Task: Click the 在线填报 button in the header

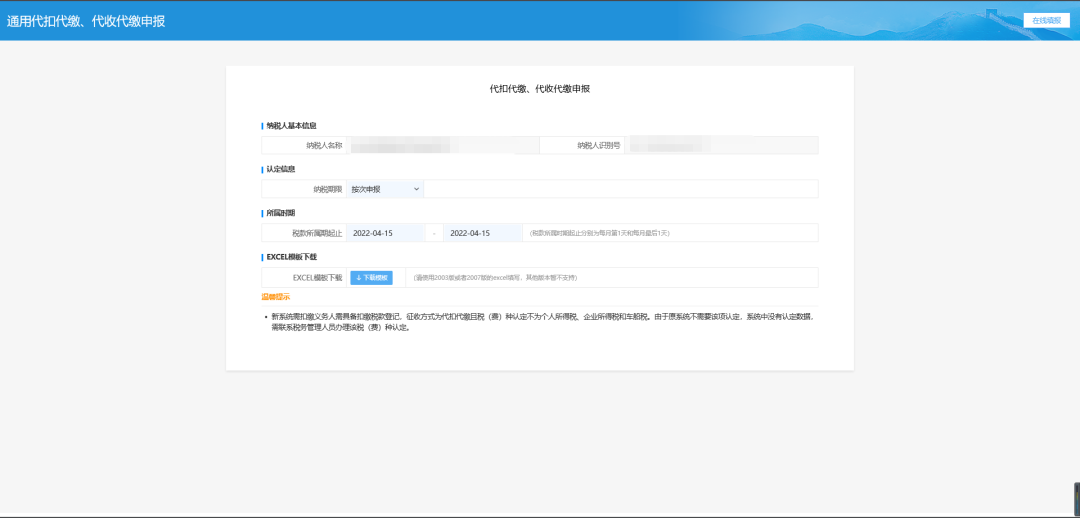Action: click(x=1046, y=20)
